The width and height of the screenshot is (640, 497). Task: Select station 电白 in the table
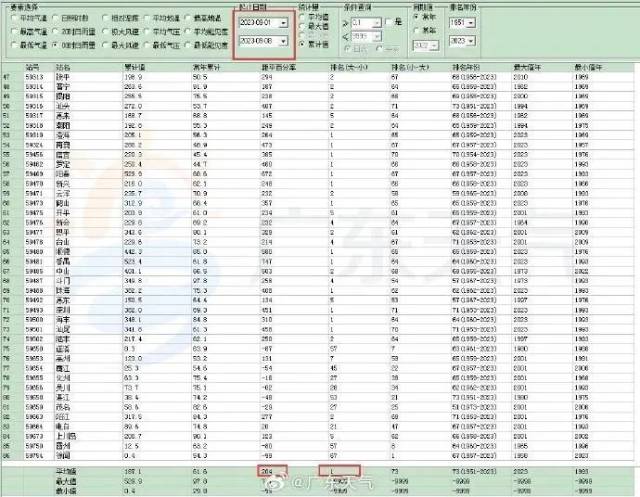click(63, 427)
